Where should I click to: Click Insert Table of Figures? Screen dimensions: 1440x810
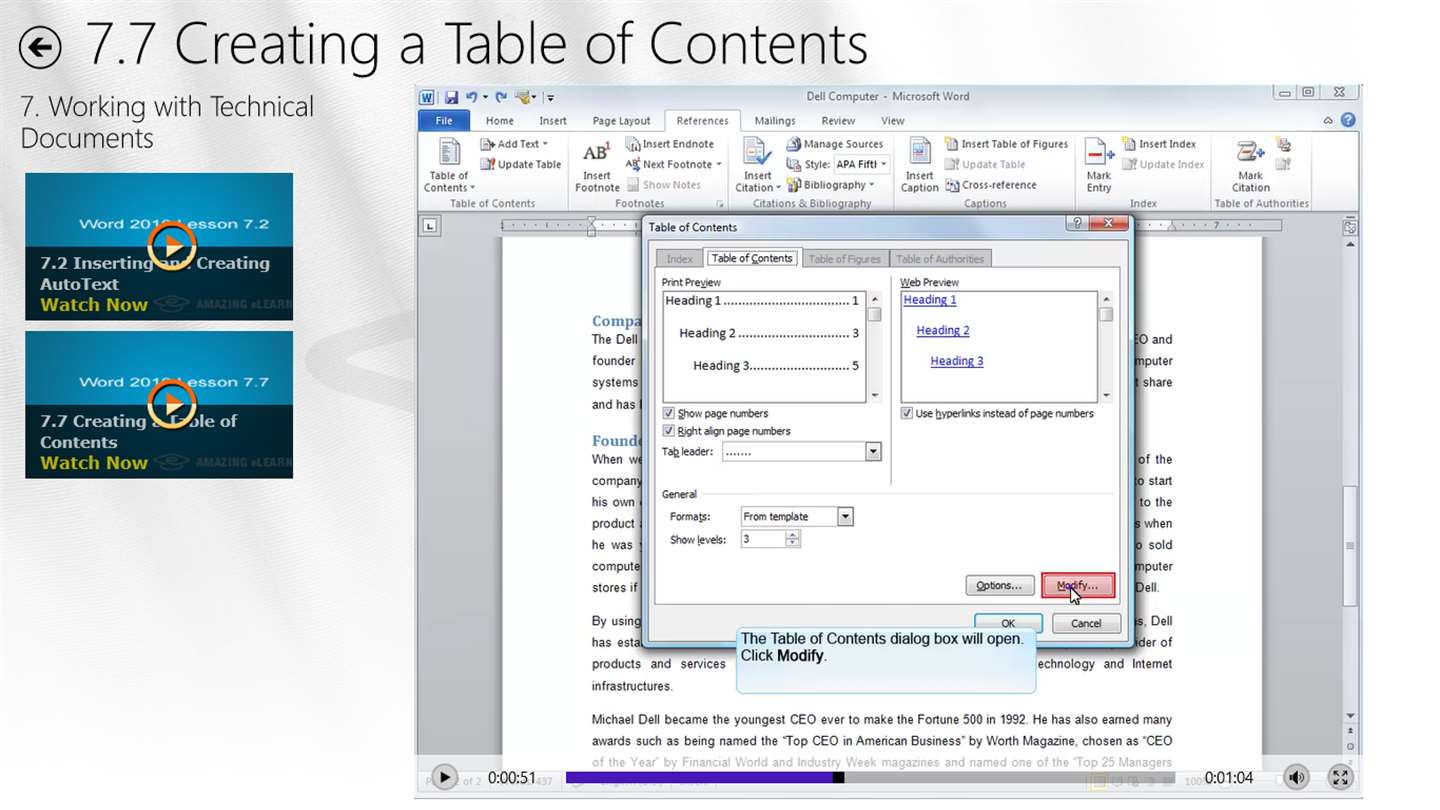click(1006, 144)
